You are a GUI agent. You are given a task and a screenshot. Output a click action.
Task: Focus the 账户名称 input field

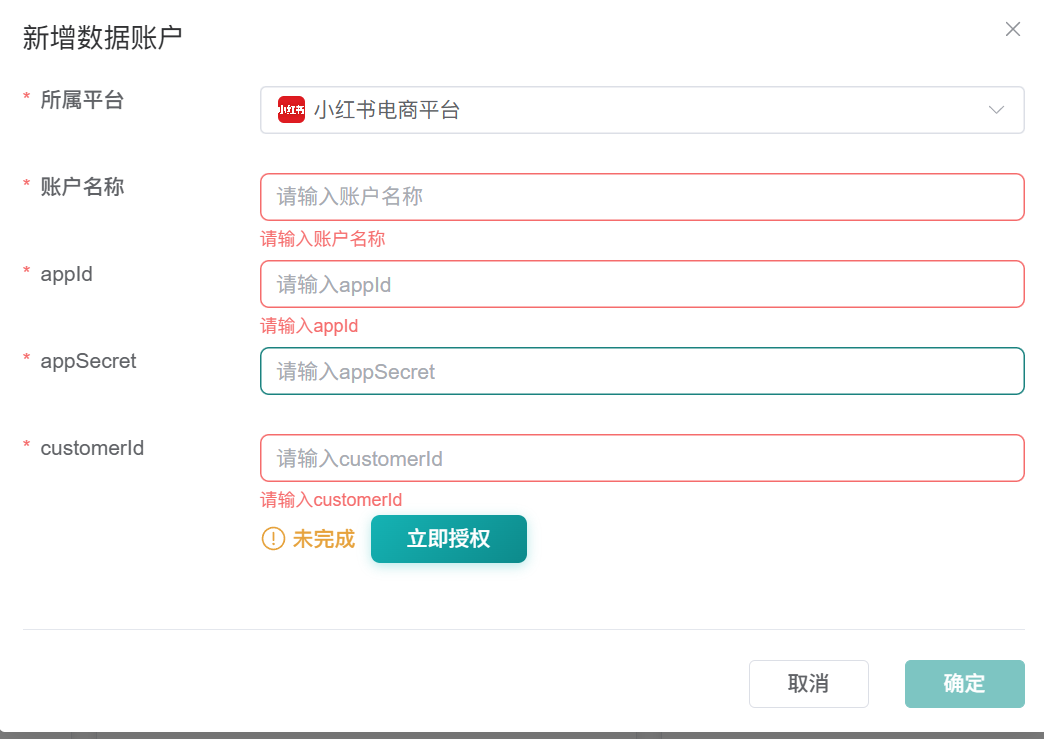point(642,197)
